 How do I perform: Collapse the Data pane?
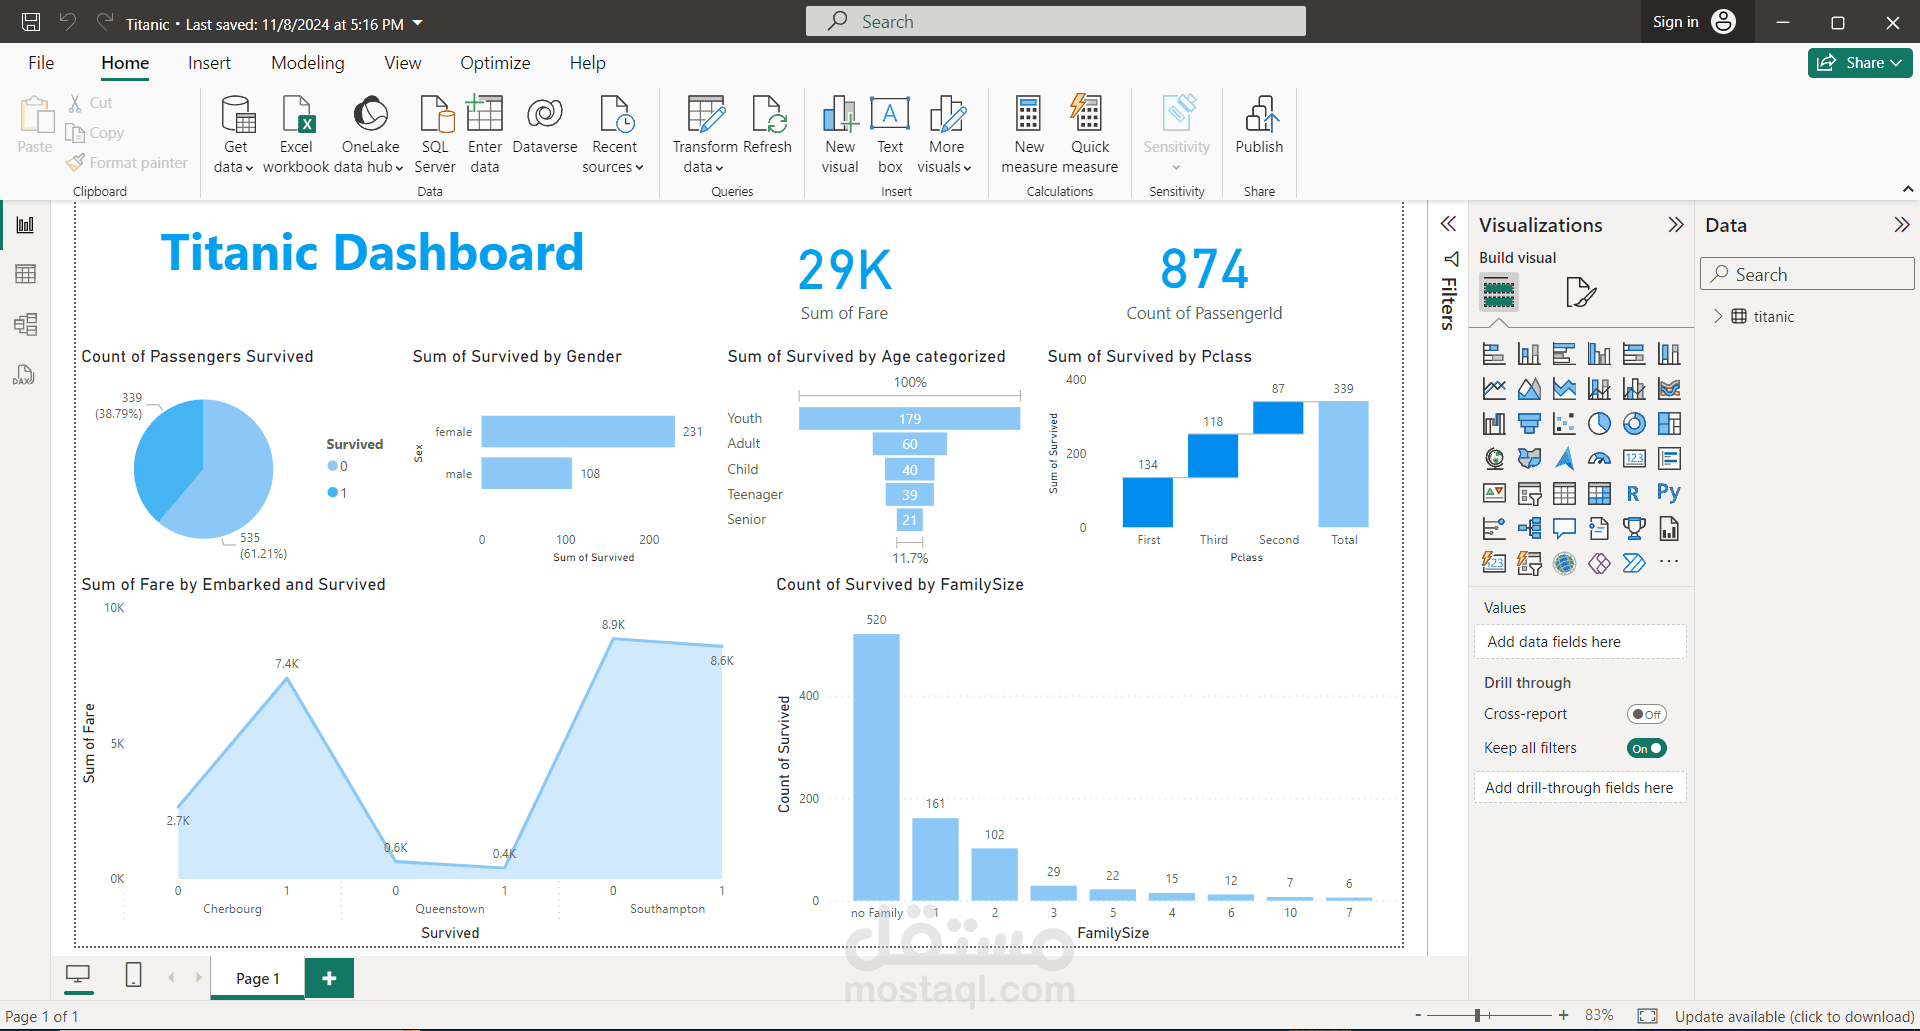[1901, 225]
